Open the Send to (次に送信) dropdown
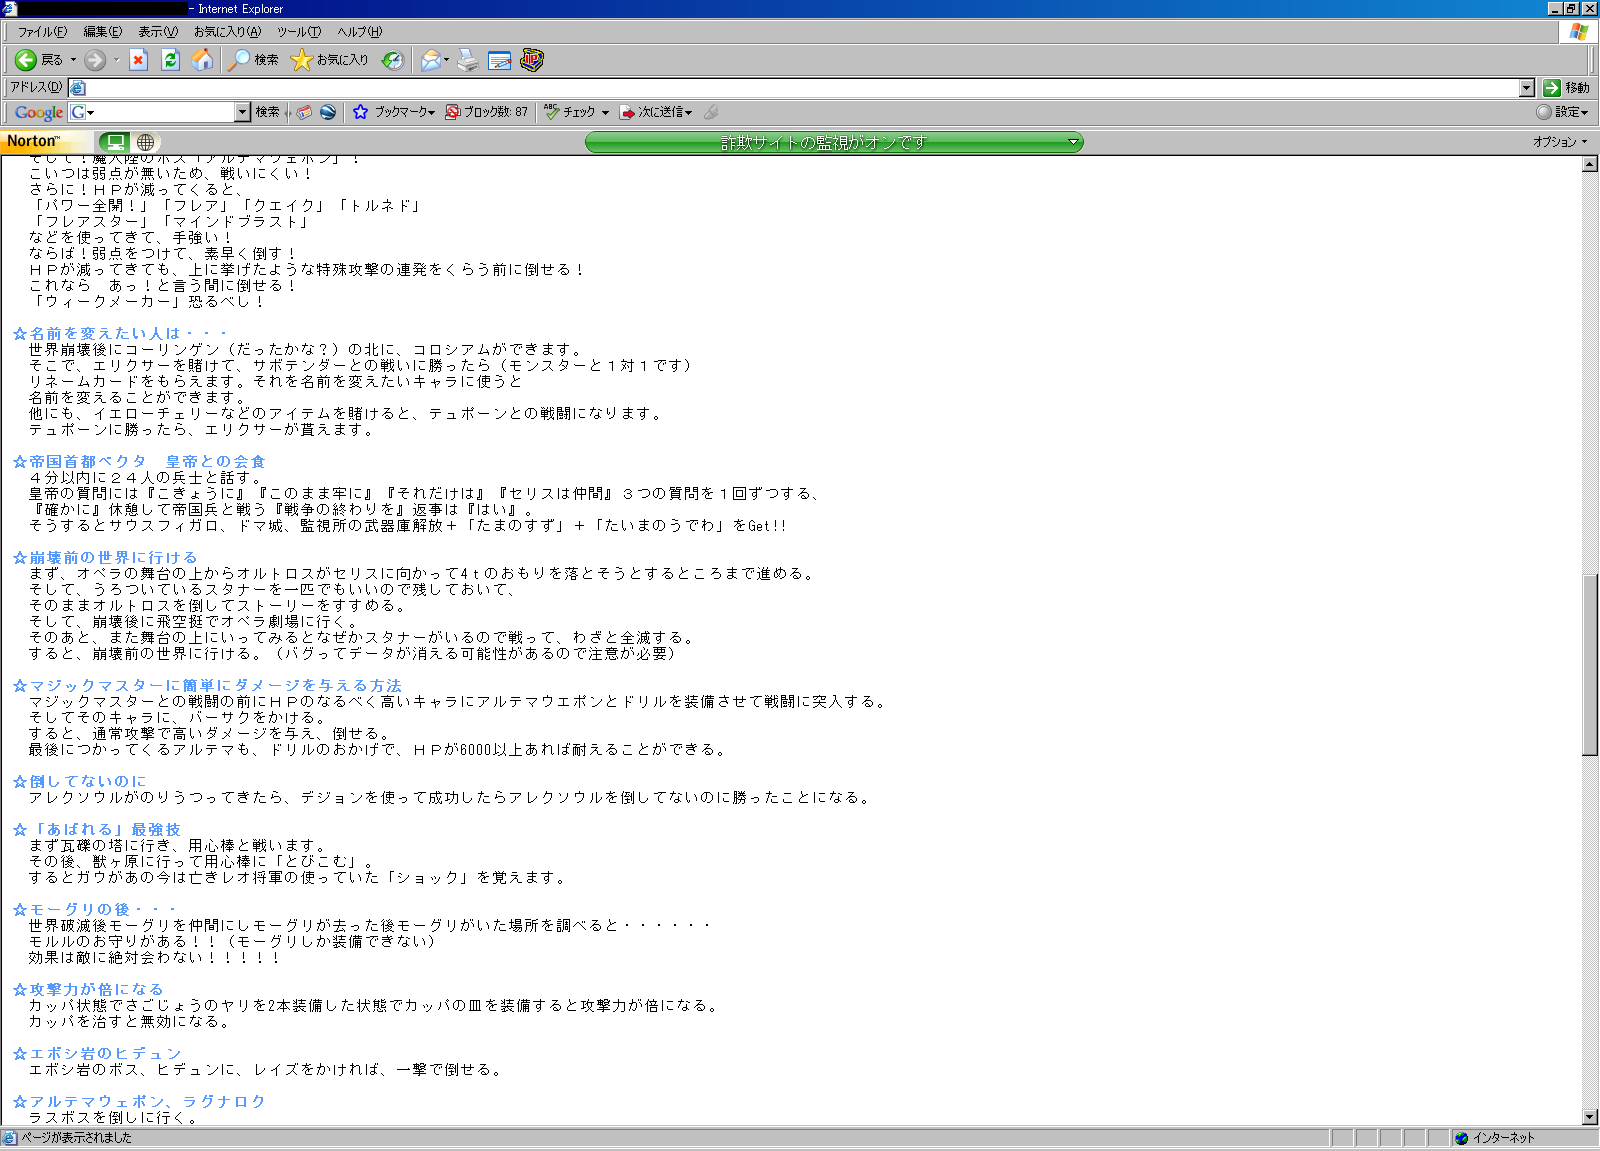1600x1151 pixels. (x=656, y=112)
